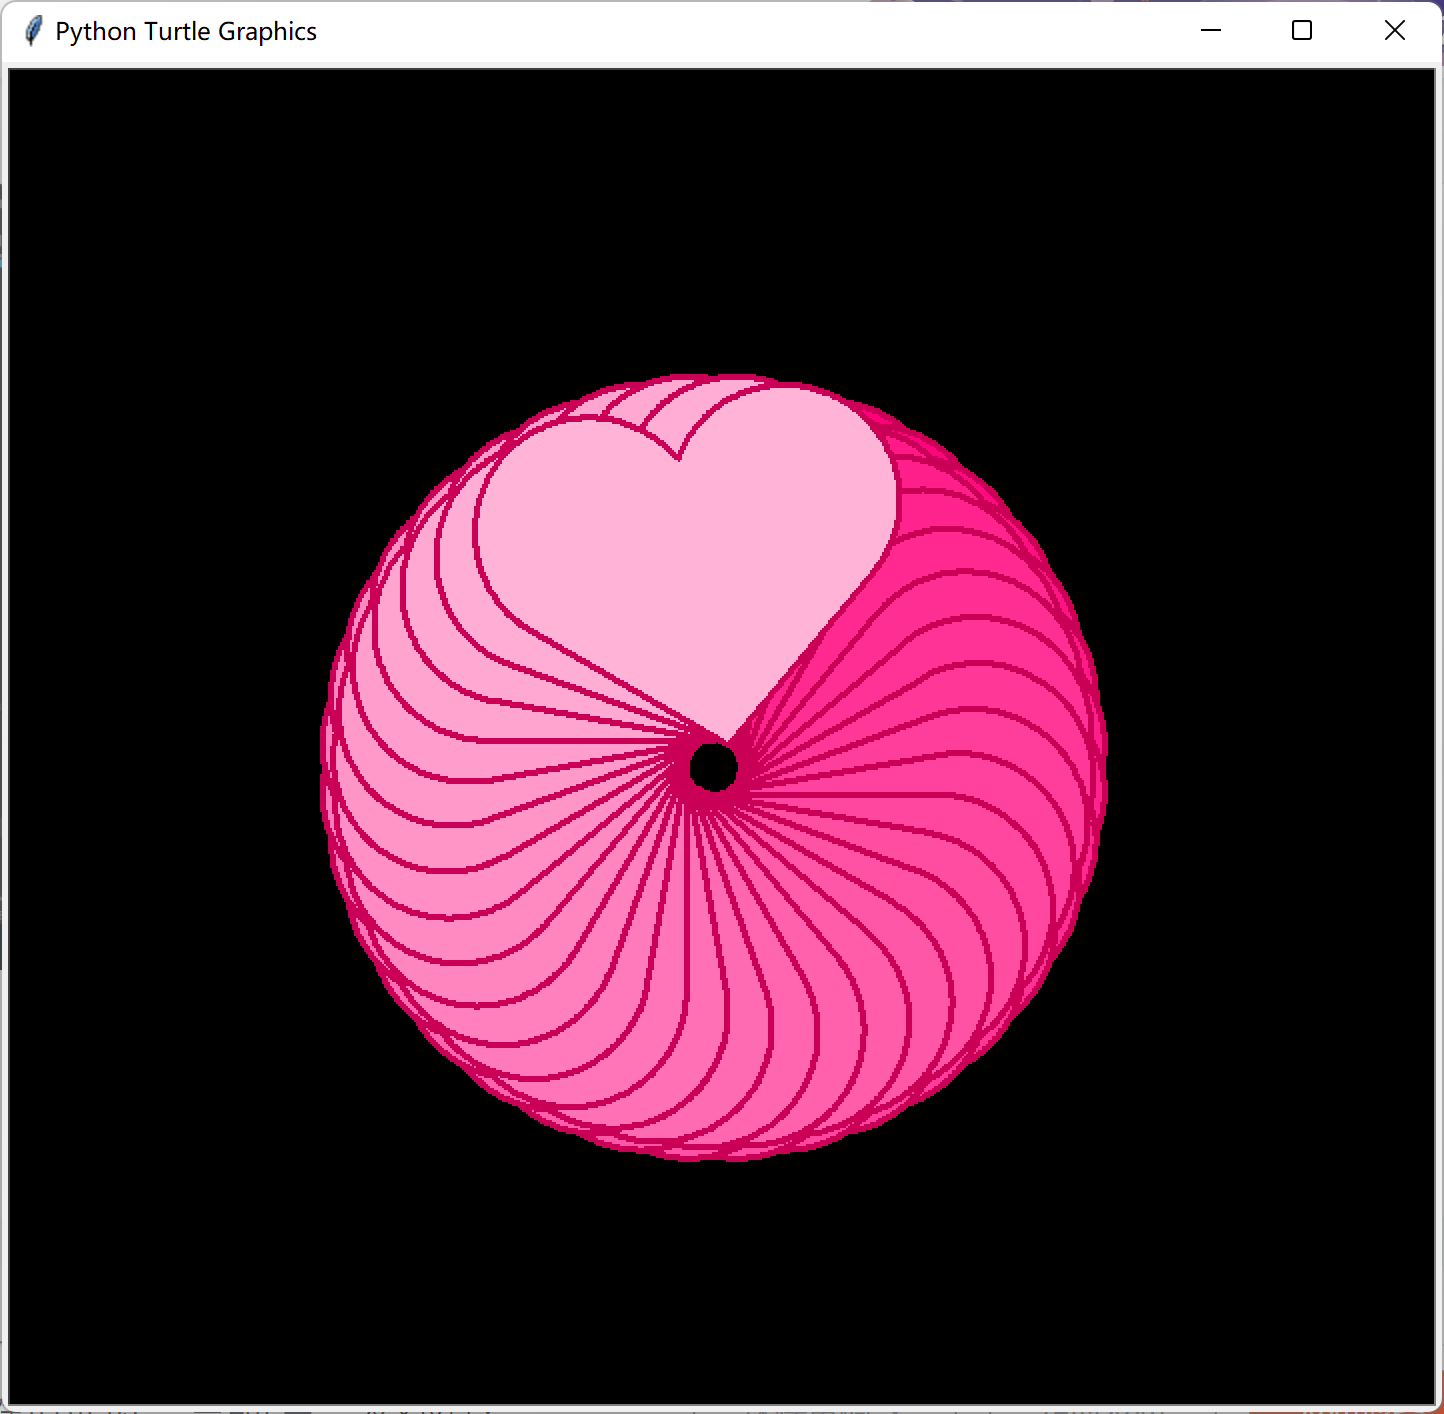Click the light pink heart shape
This screenshot has width=1444, height=1414.
coord(690,560)
